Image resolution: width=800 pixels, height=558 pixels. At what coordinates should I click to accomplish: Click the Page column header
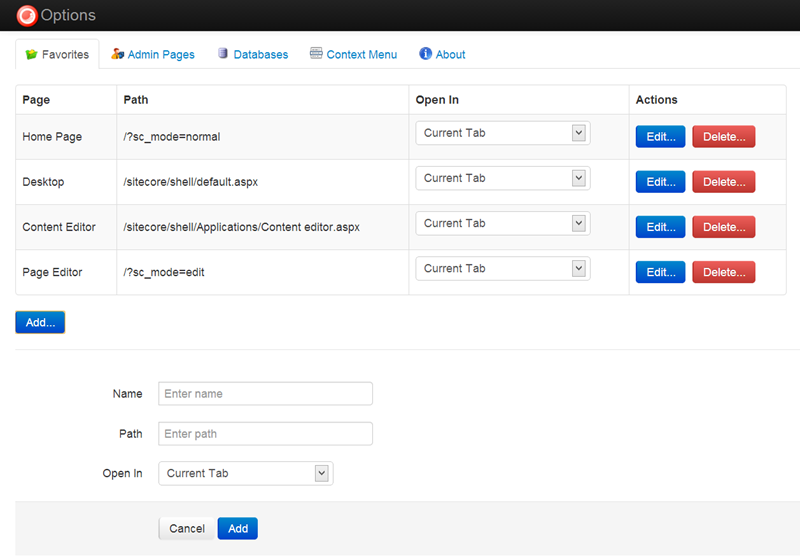click(36, 100)
